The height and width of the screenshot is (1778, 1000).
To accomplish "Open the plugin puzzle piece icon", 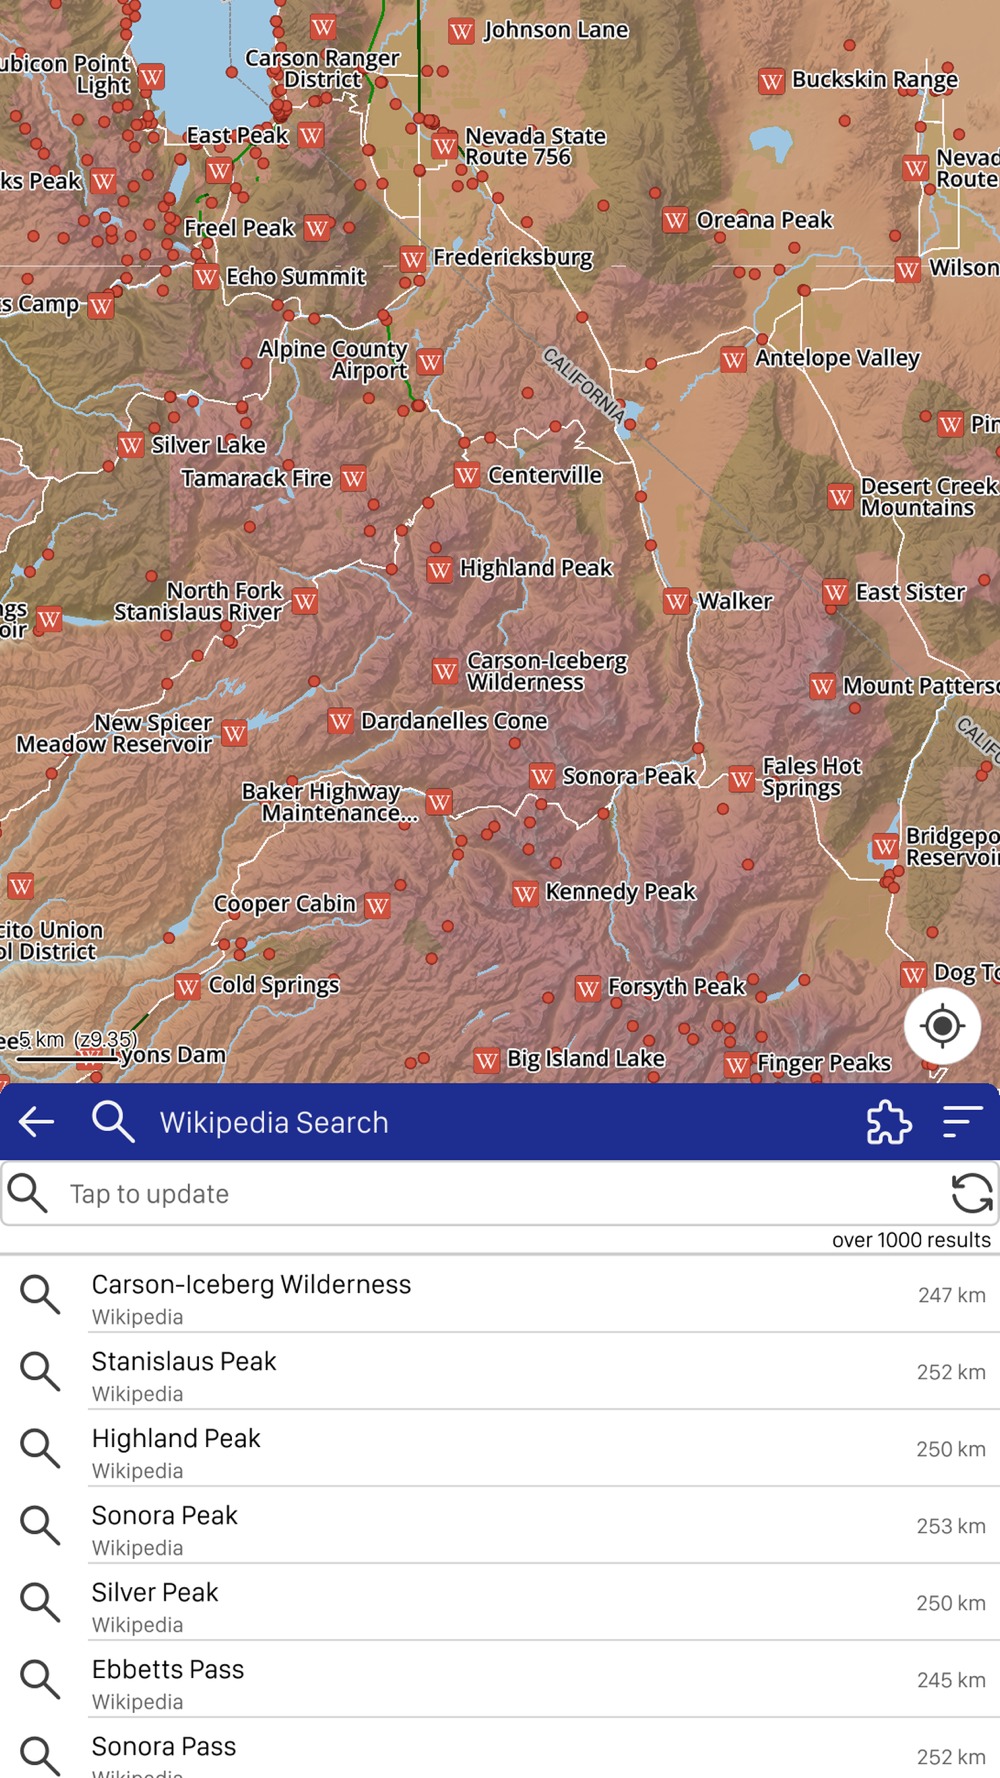I will click(889, 1122).
